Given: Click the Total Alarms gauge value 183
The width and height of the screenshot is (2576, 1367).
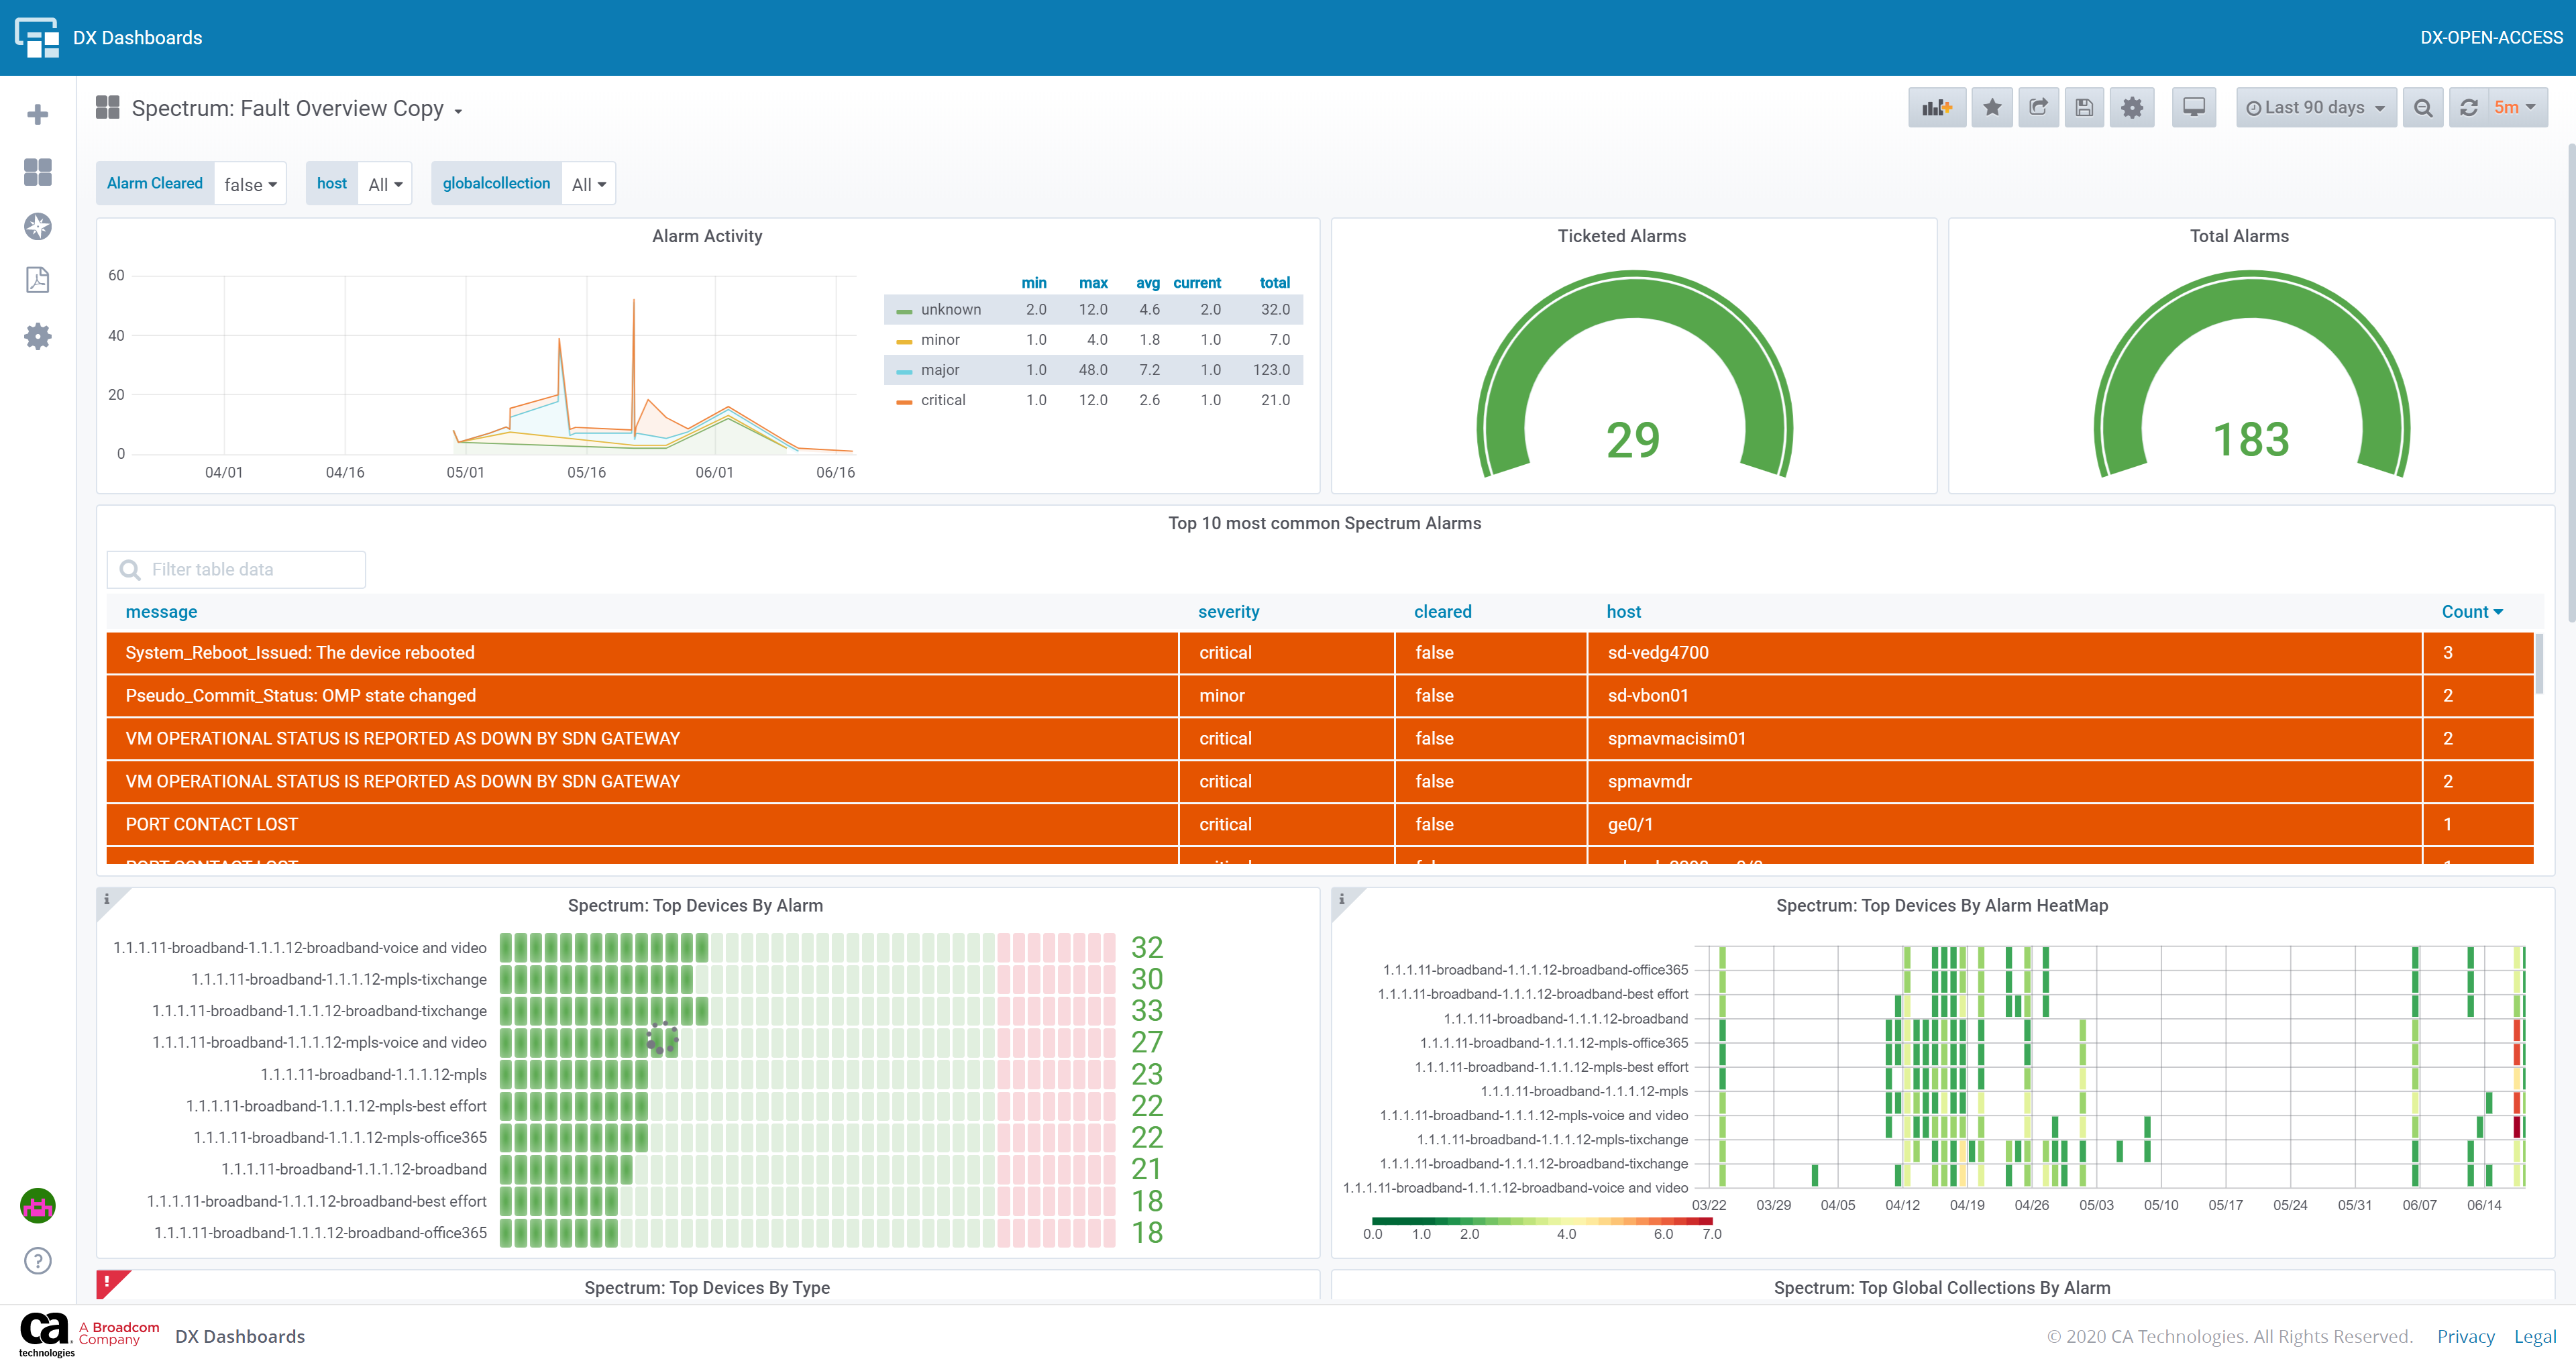Looking at the screenshot, I should pos(2251,440).
